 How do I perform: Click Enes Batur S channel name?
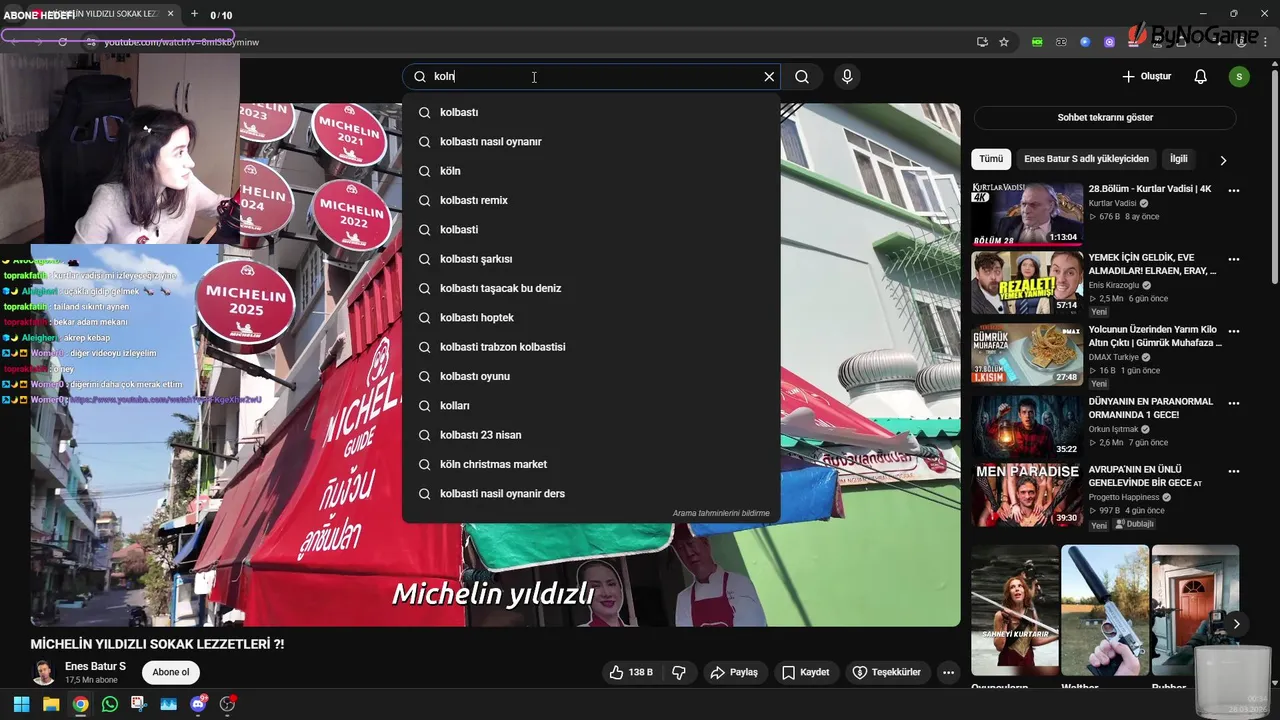coord(95,666)
